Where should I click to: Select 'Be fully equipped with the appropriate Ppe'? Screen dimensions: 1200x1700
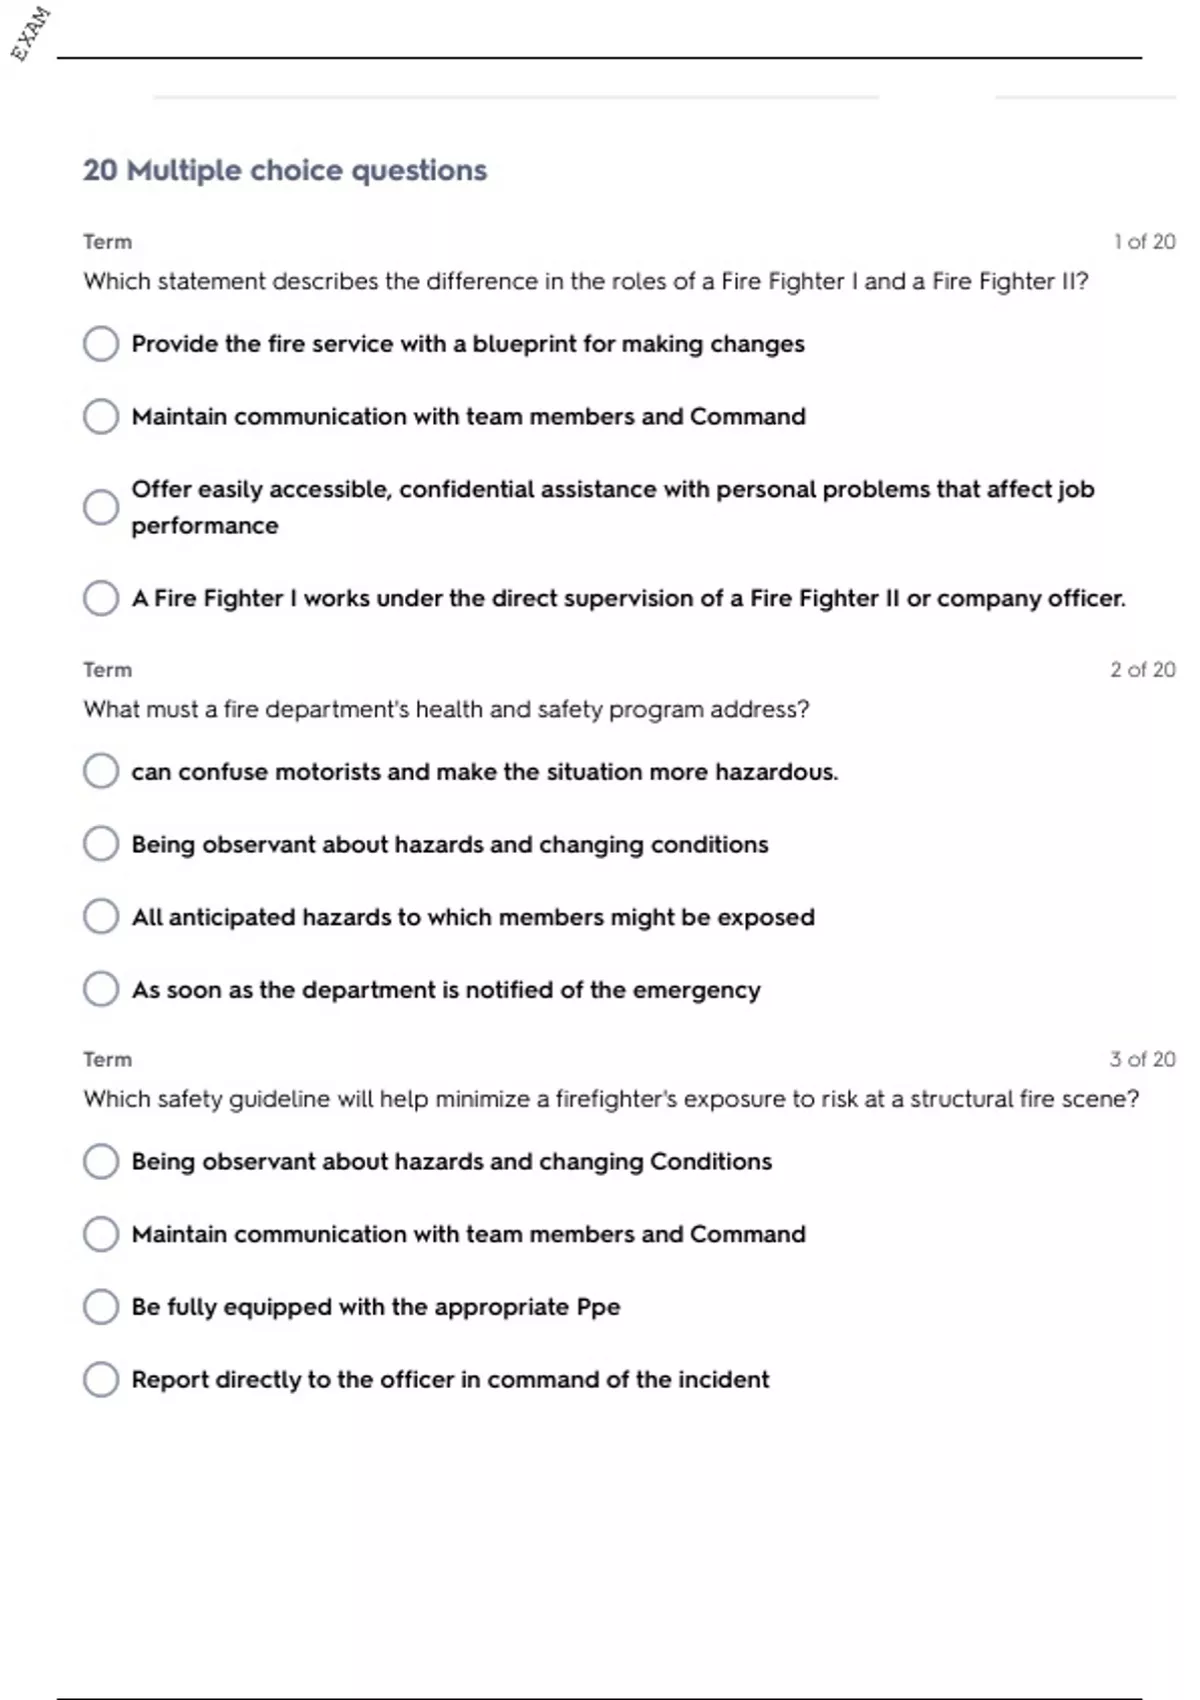tap(101, 1306)
